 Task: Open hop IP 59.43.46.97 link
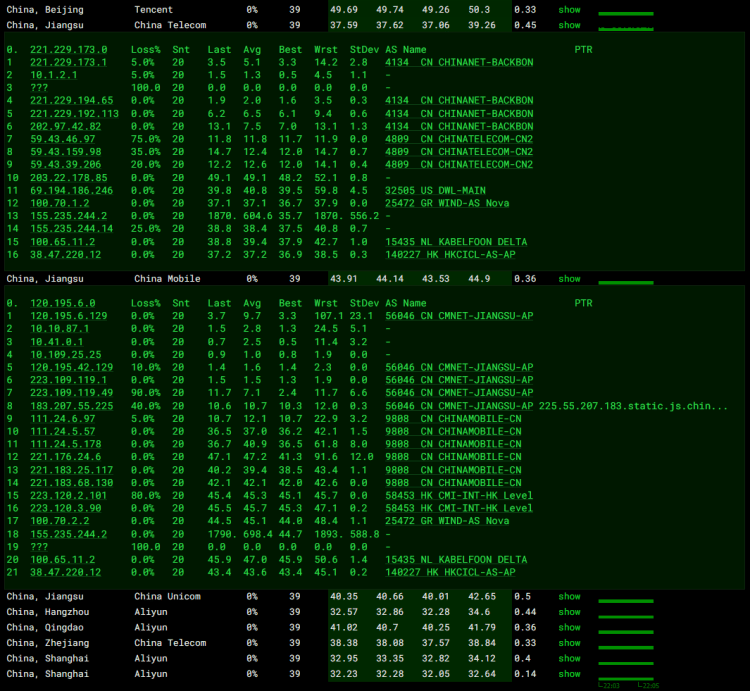(63, 139)
